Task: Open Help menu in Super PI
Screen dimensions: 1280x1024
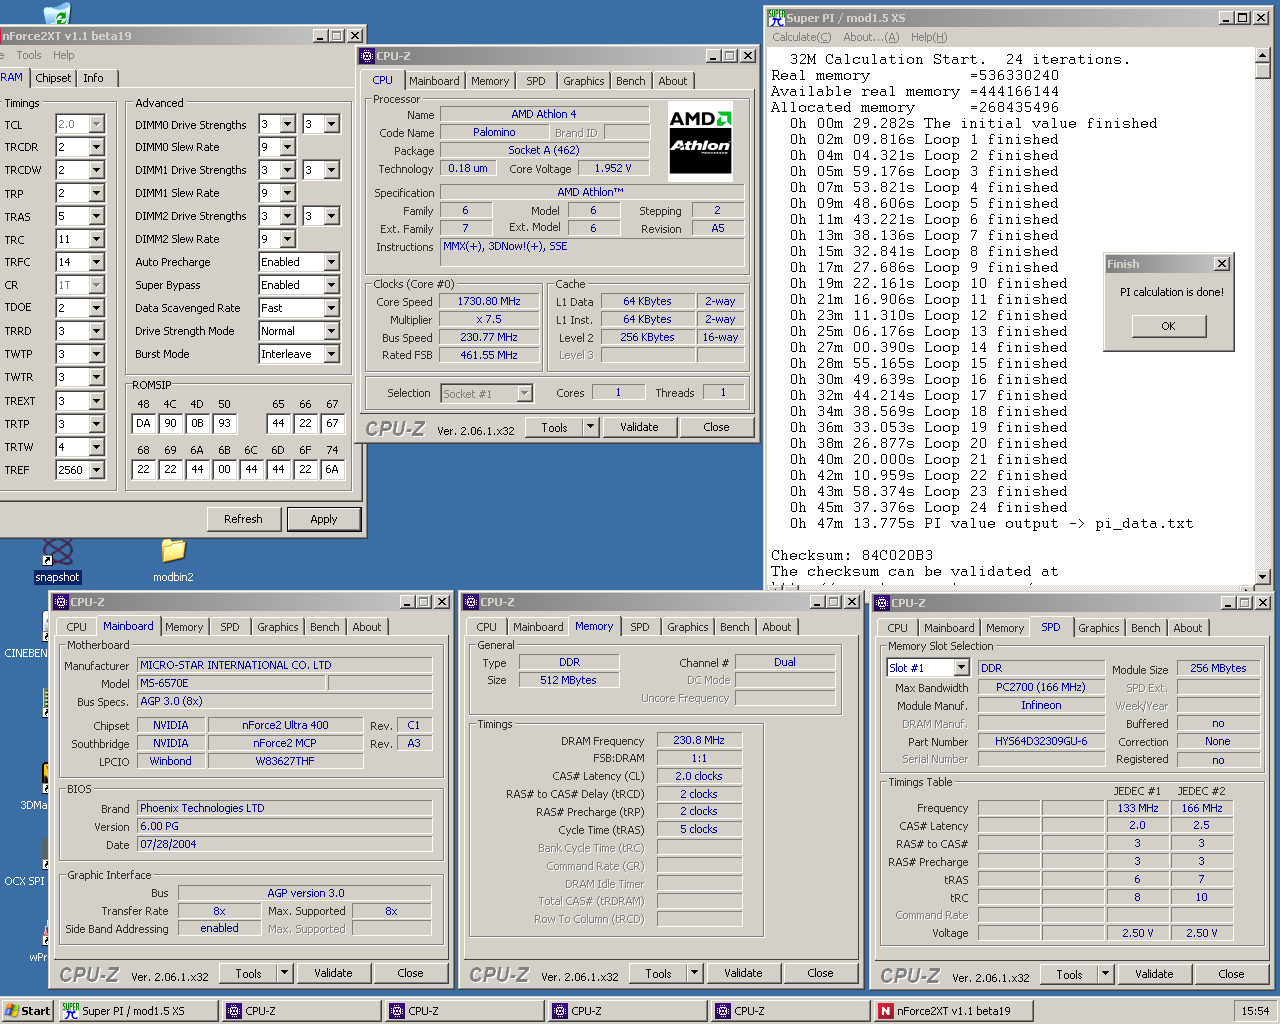Action: 928,37
